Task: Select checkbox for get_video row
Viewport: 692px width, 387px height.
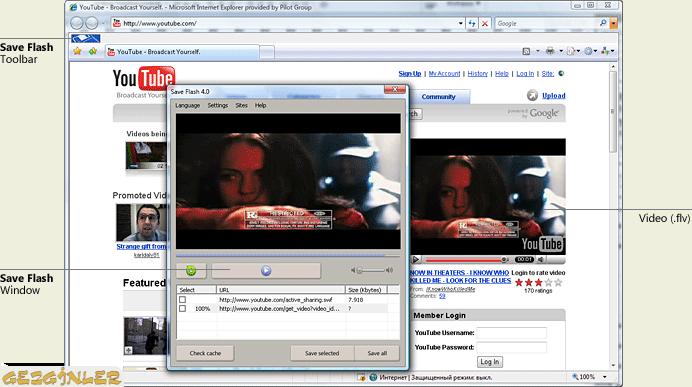Action: click(x=182, y=309)
